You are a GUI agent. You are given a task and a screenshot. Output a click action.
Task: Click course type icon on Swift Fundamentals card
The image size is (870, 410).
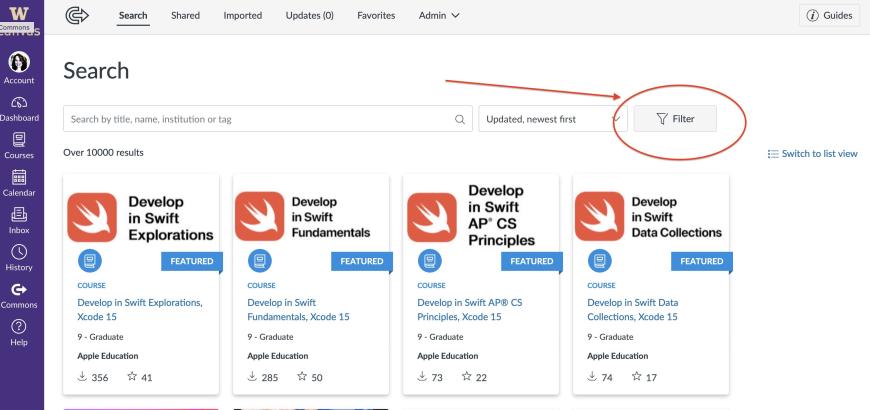pyautogui.click(x=260, y=261)
